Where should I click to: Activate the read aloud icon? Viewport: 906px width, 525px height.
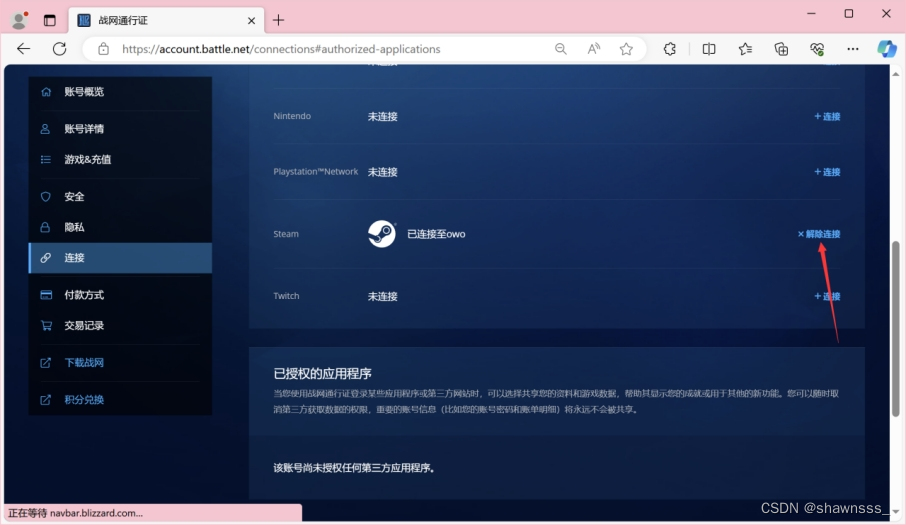coord(593,49)
